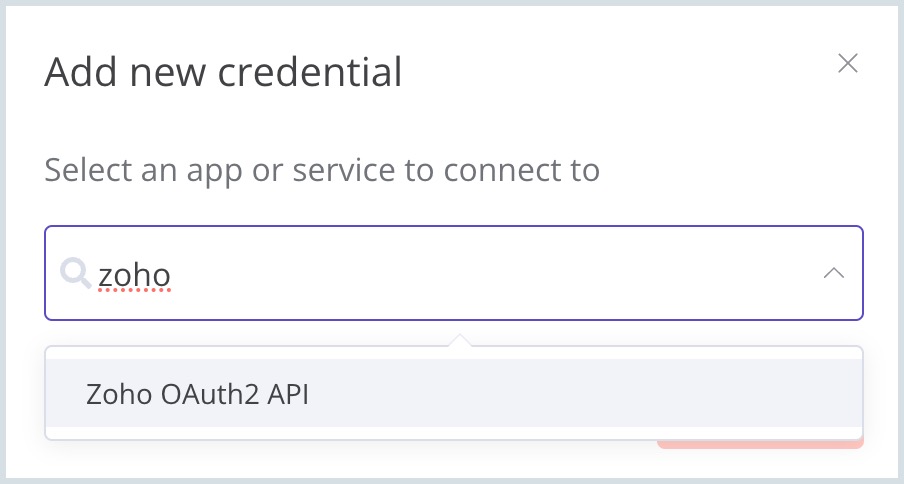Focus the app or service combo box

click(450, 273)
